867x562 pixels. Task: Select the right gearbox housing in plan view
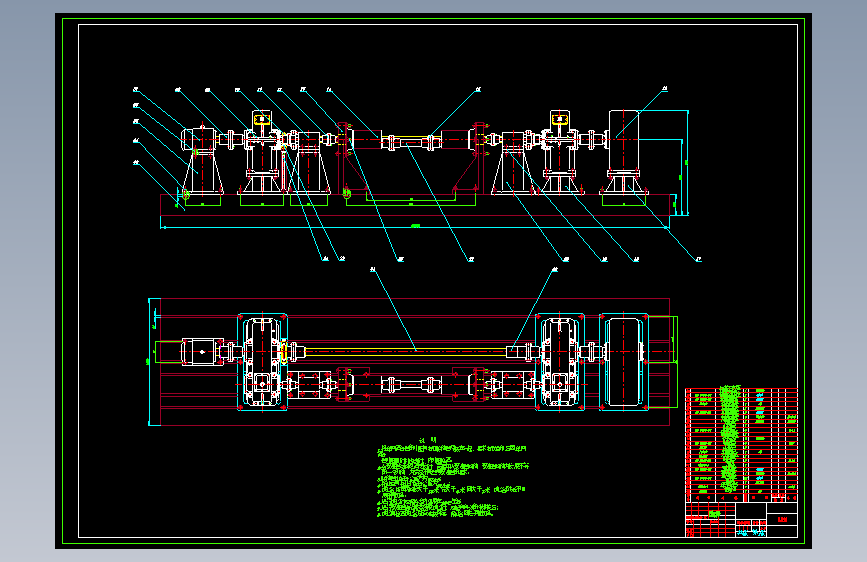click(x=560, y=362)
